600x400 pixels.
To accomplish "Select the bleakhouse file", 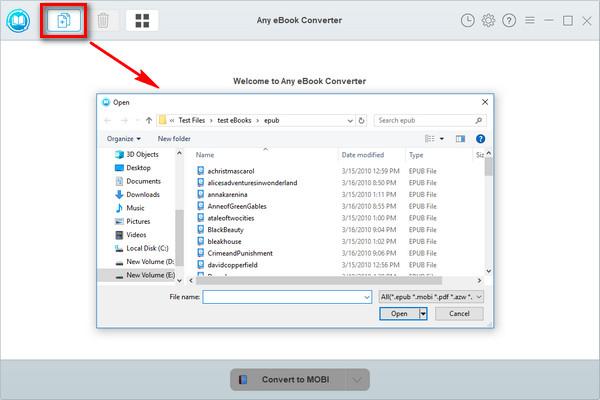I will [x=224, y=242].
